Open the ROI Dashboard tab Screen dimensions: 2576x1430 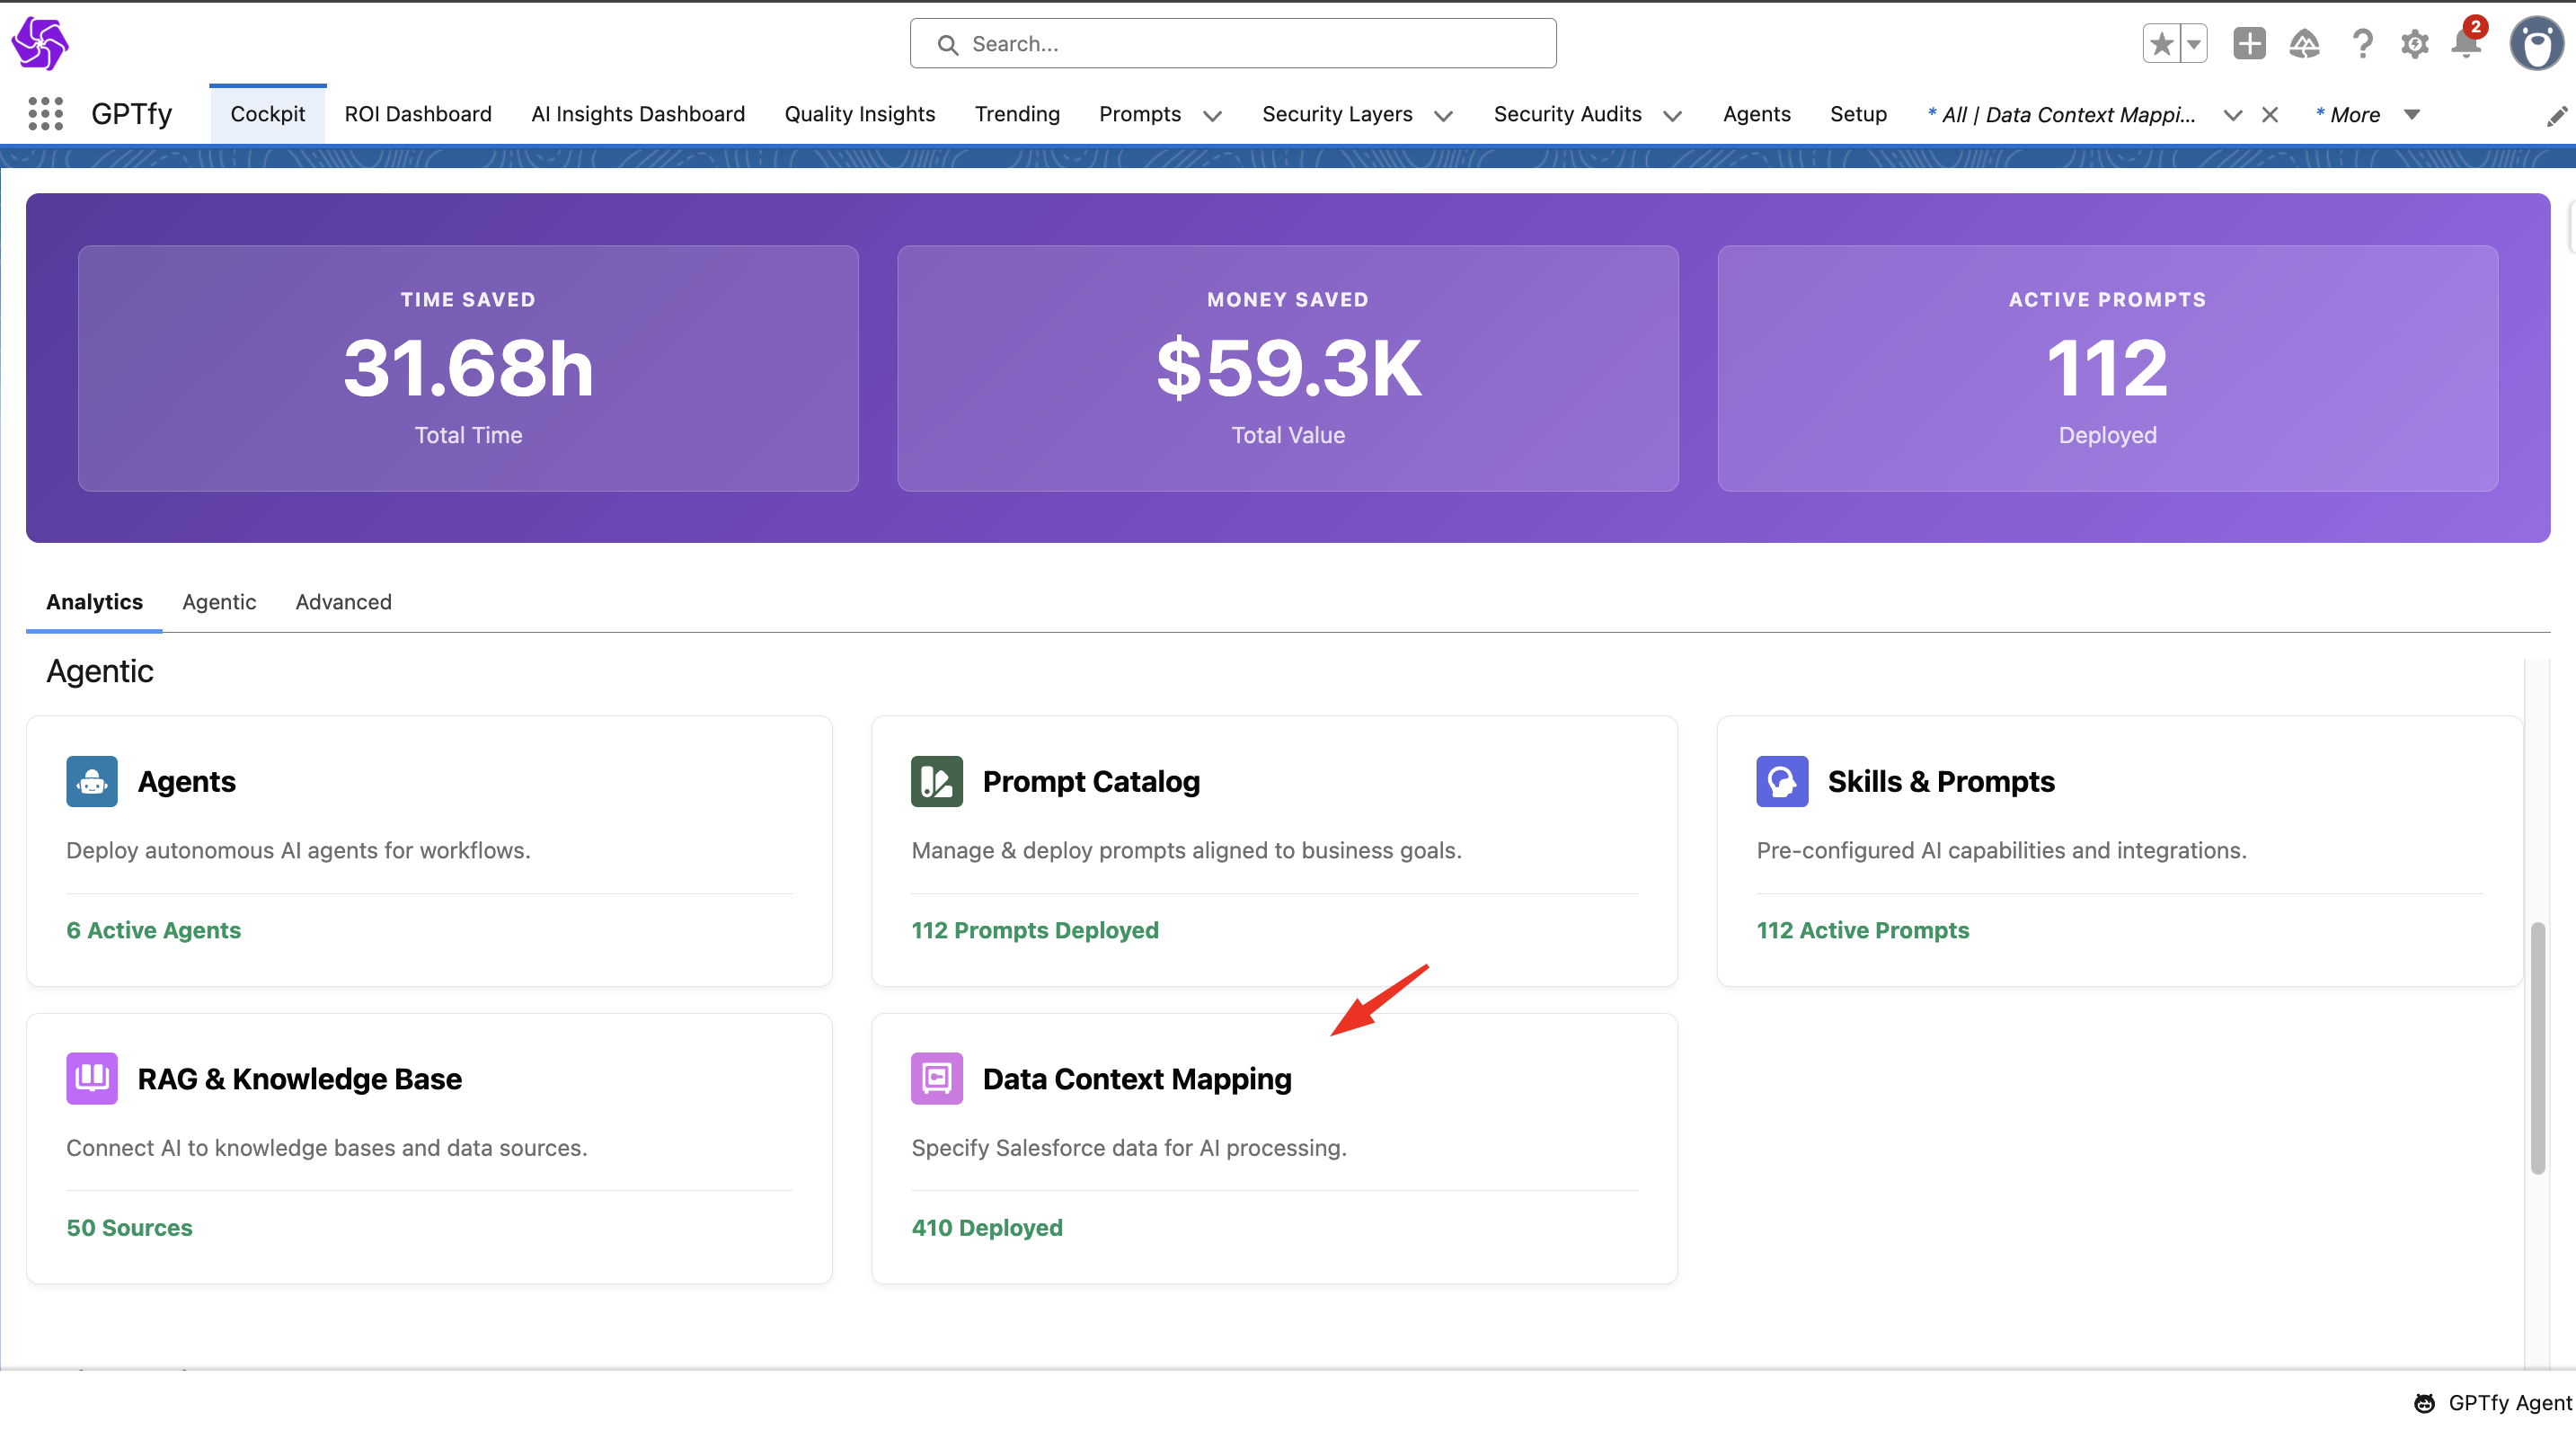418,114
